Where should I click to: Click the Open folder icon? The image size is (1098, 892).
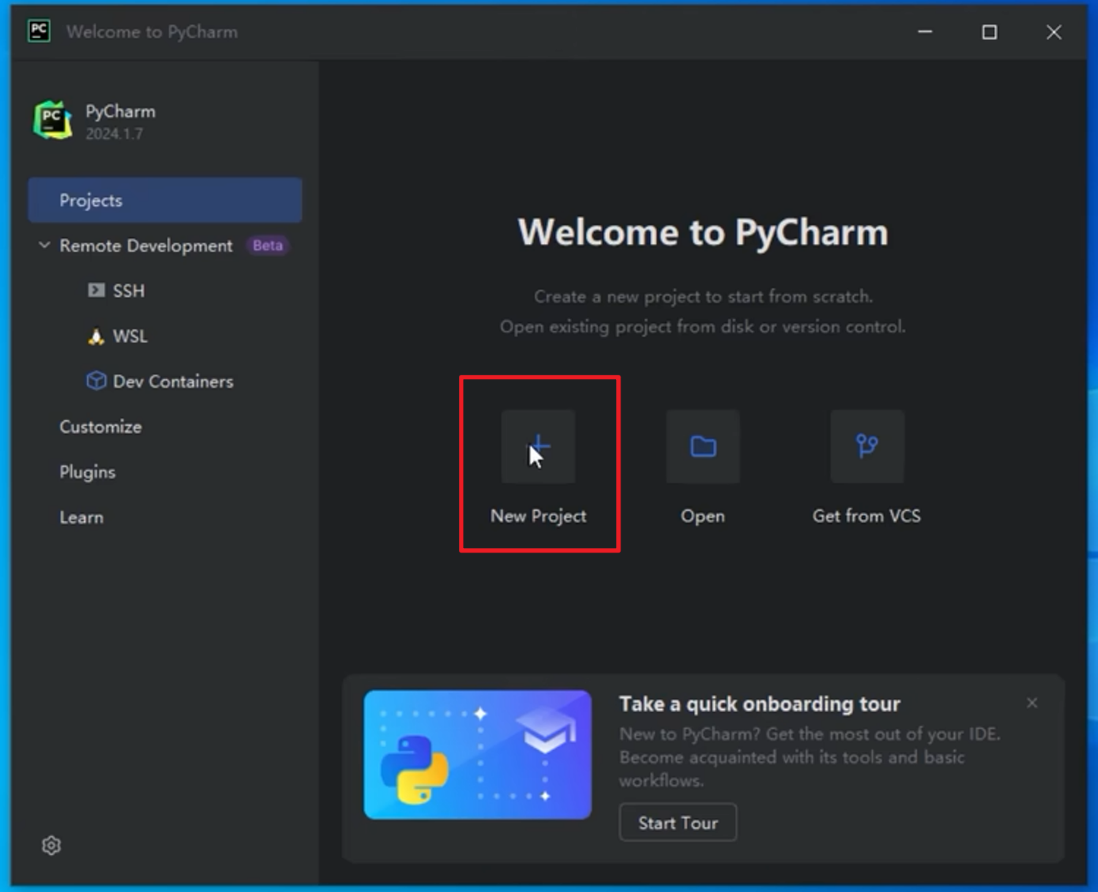click(703, 447)
